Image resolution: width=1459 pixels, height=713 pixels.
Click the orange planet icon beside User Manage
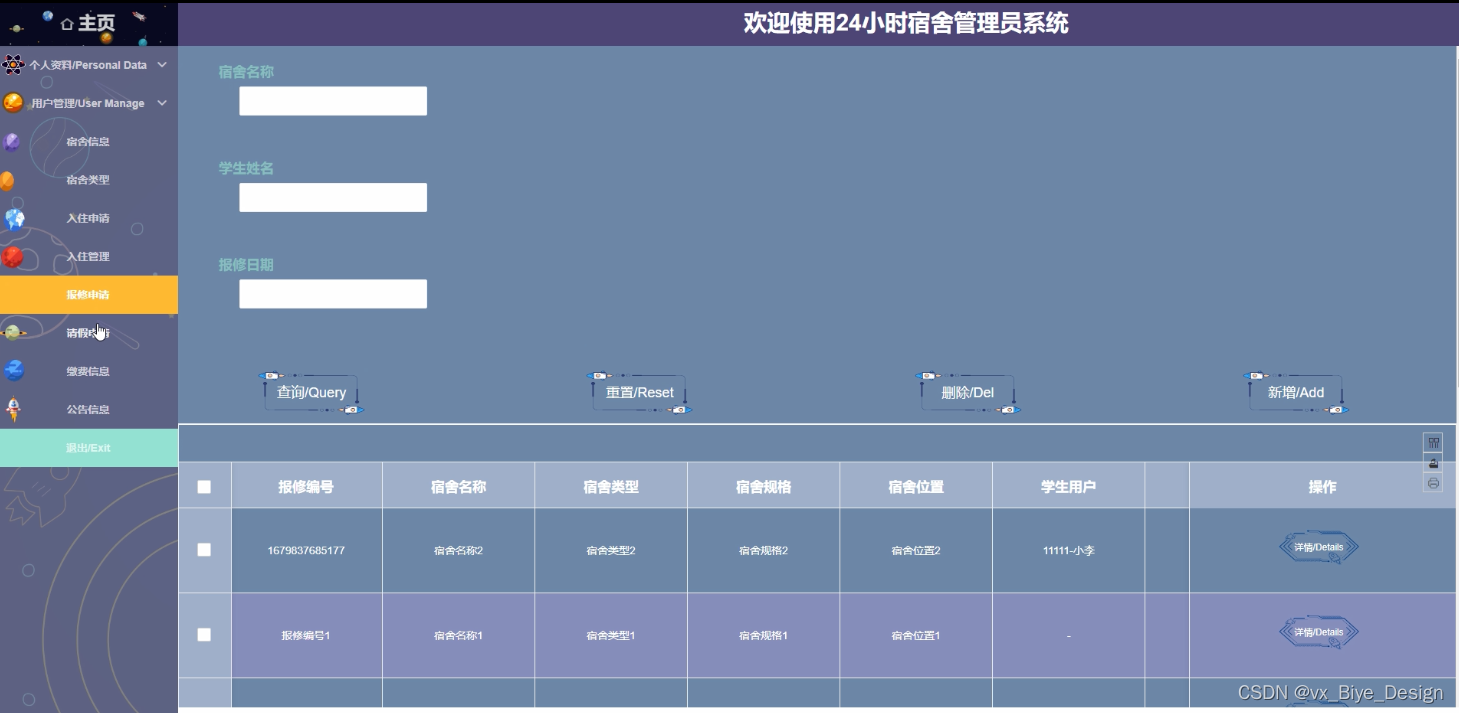[12, 103]
